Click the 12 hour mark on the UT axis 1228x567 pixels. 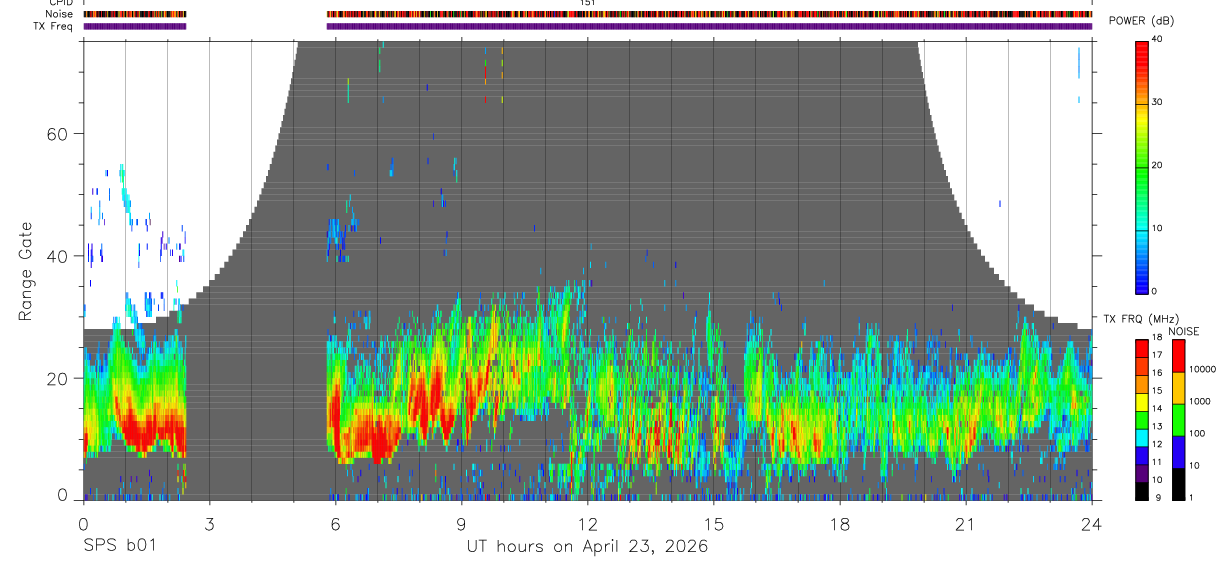point(587,523)
